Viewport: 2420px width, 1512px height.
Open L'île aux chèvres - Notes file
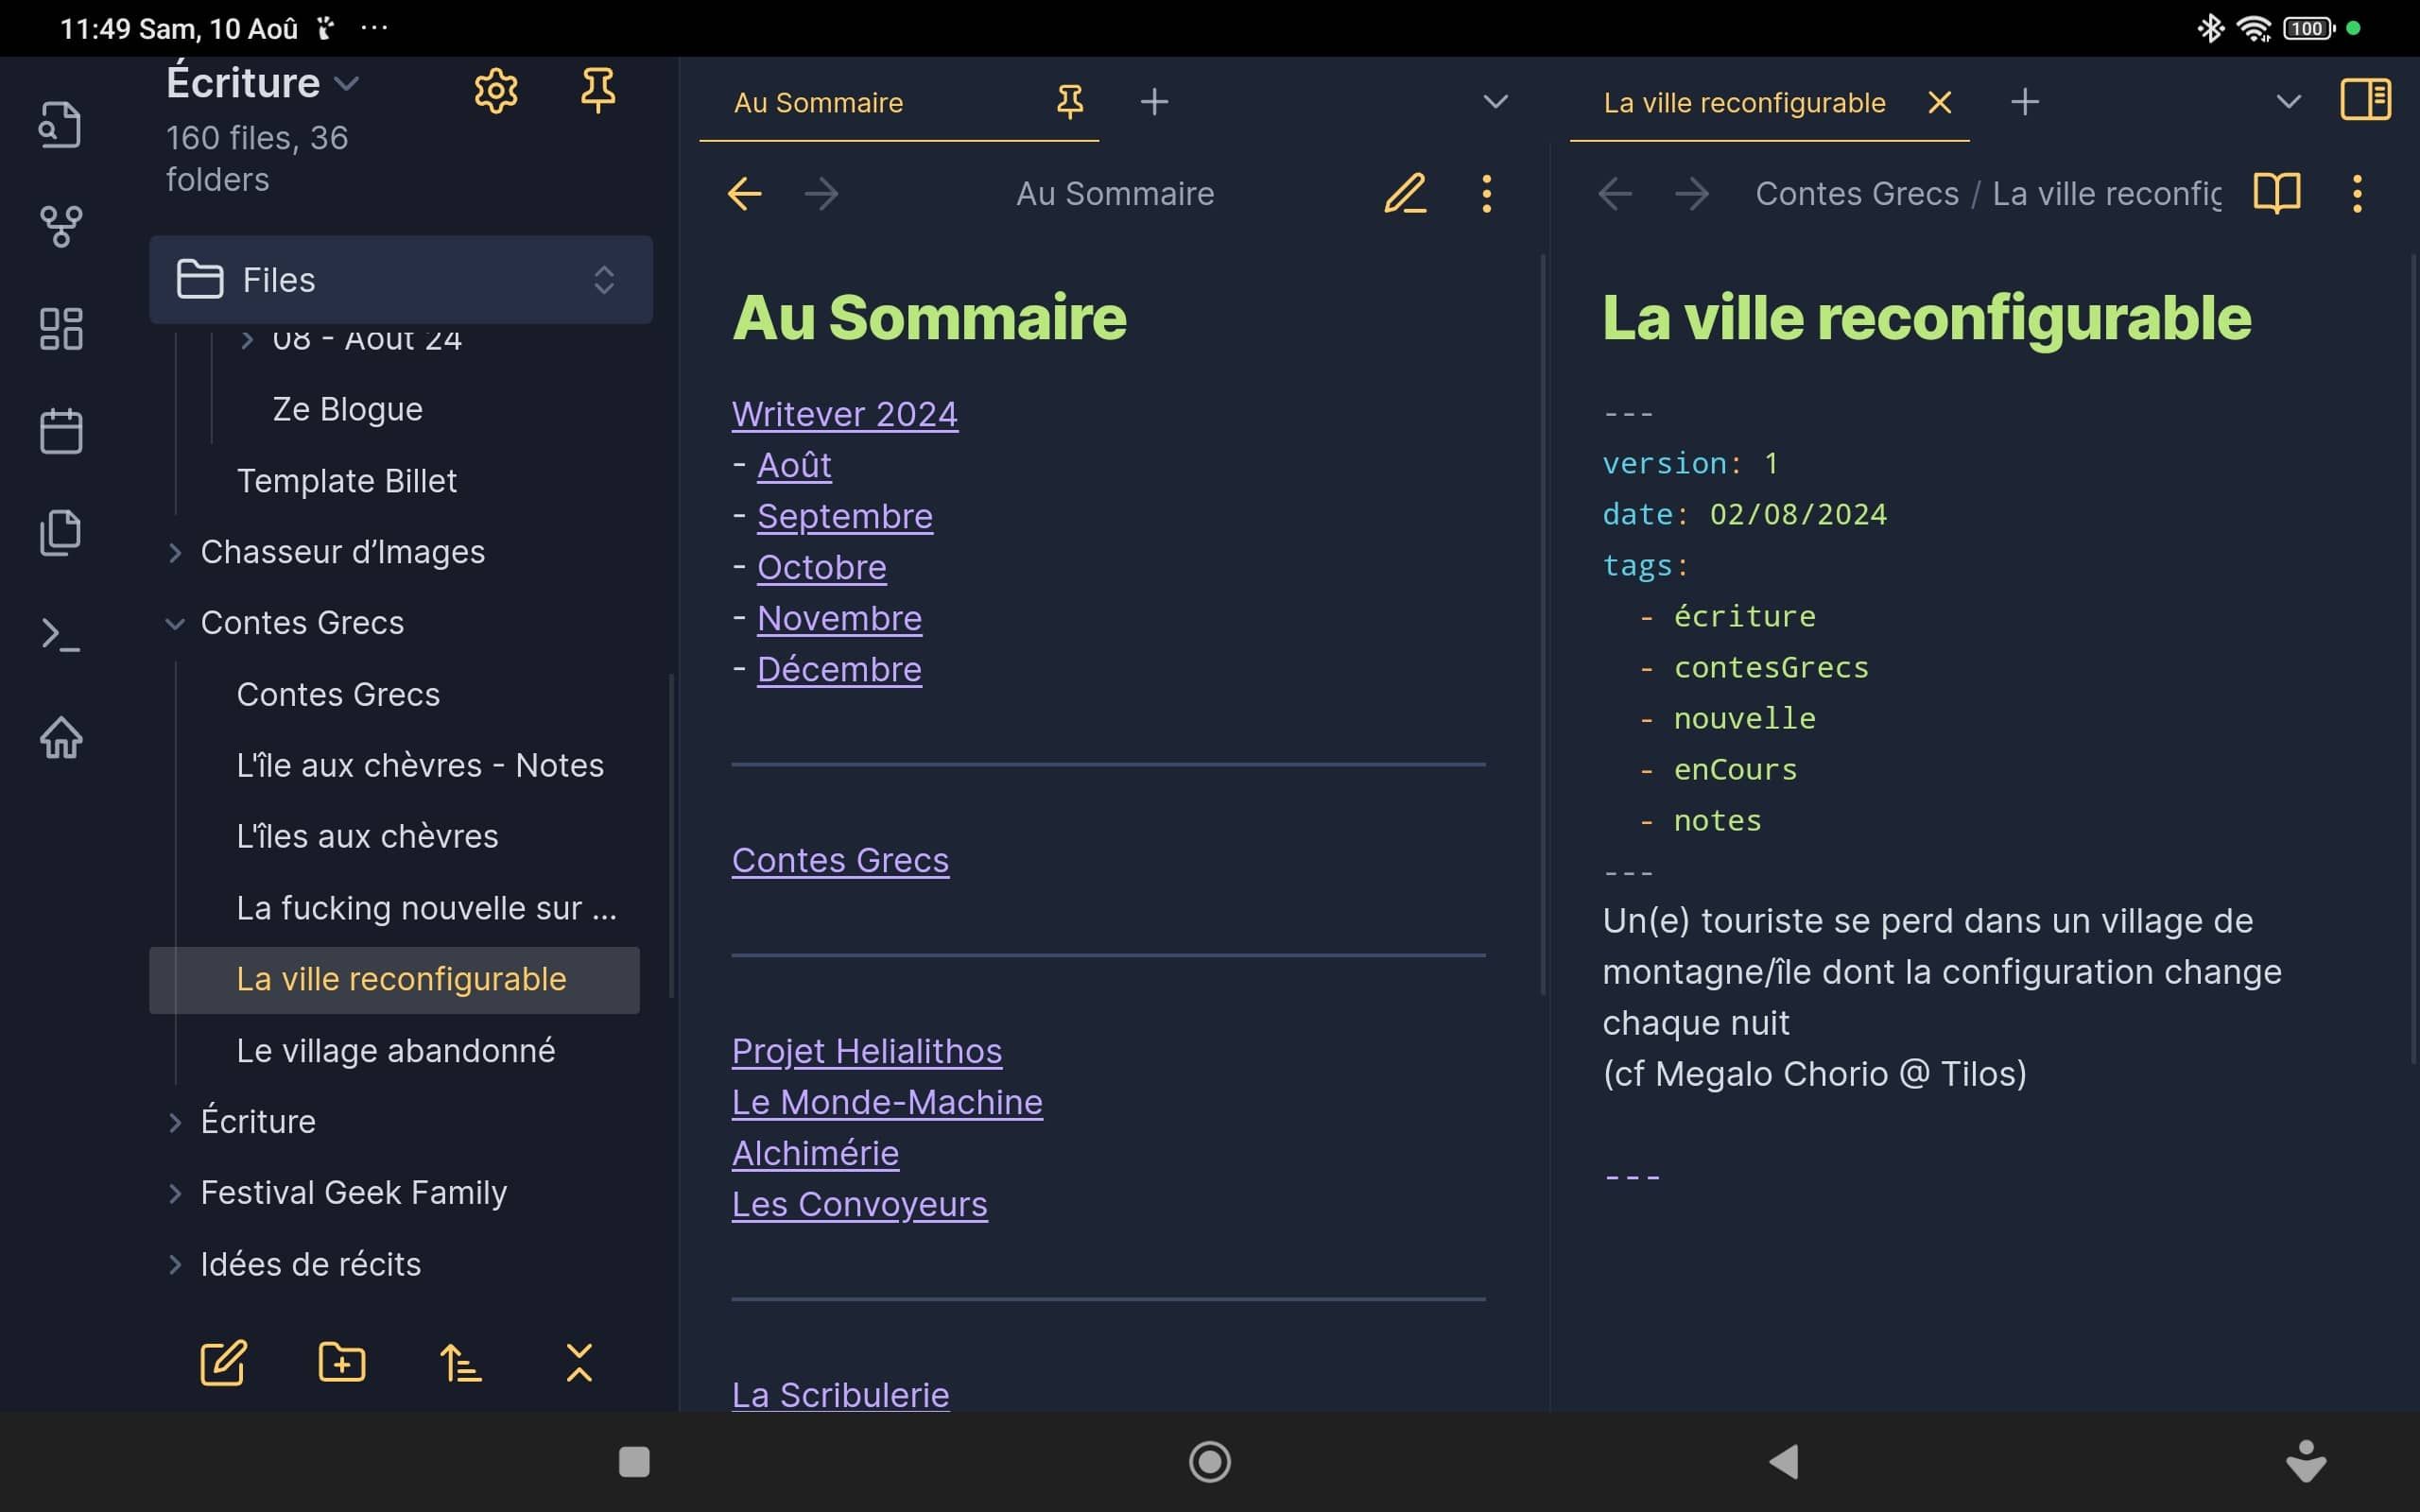[x=420, y=766]
